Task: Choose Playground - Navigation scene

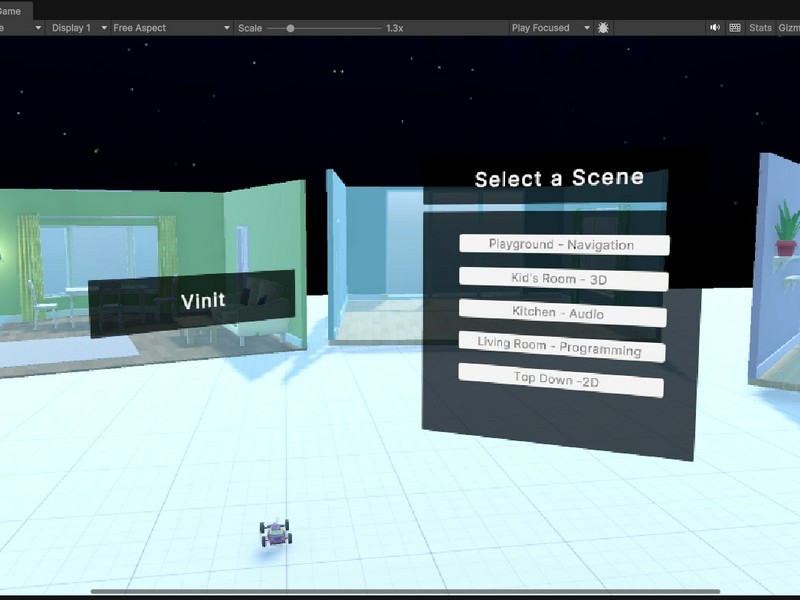Action: coord(563,244)
